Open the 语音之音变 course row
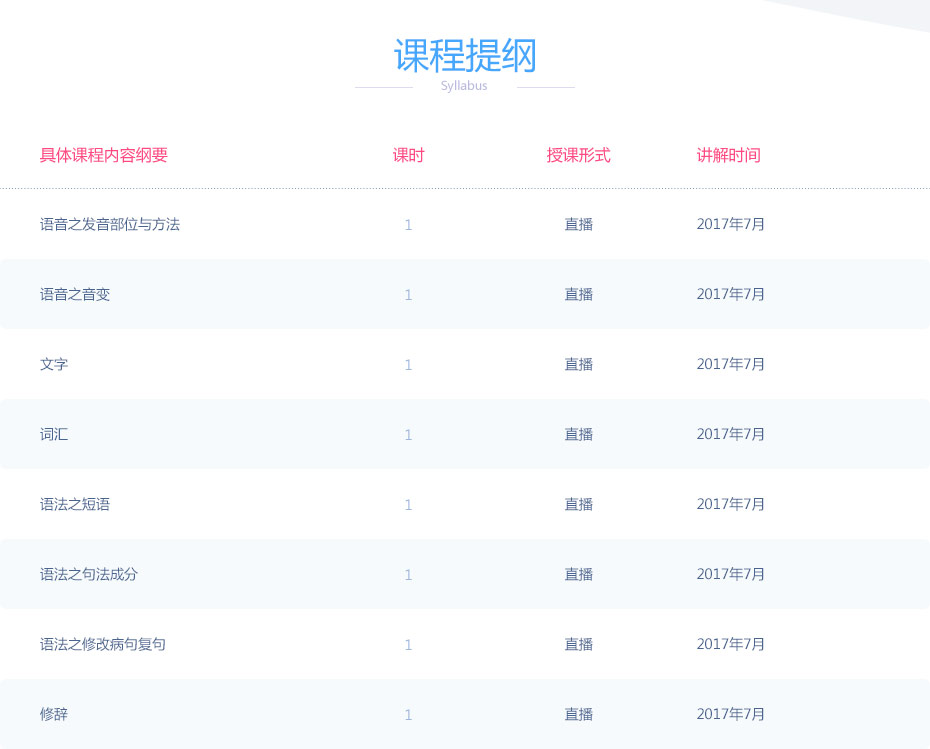The image size is (930, 749). point(465,294)
